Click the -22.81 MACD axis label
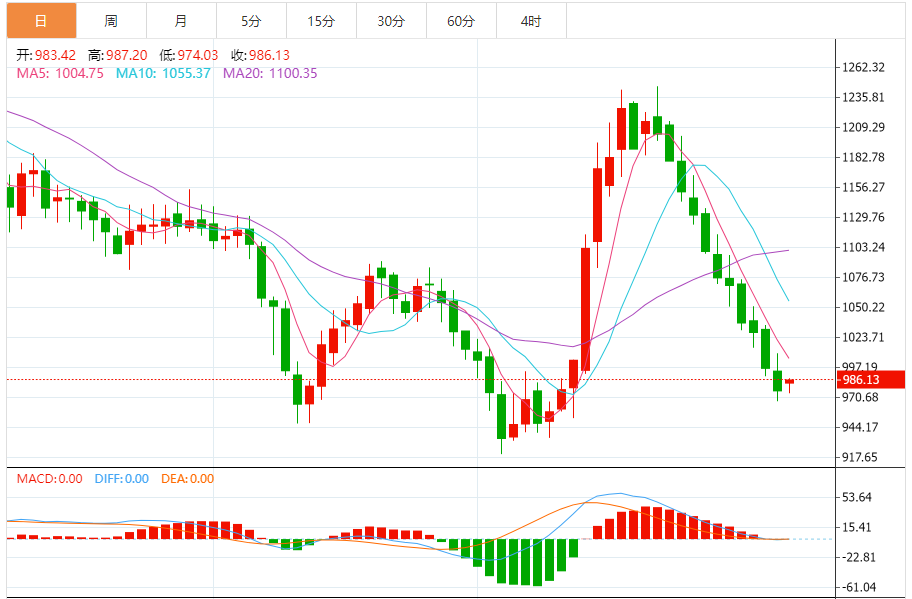 (x=858, y=557)
